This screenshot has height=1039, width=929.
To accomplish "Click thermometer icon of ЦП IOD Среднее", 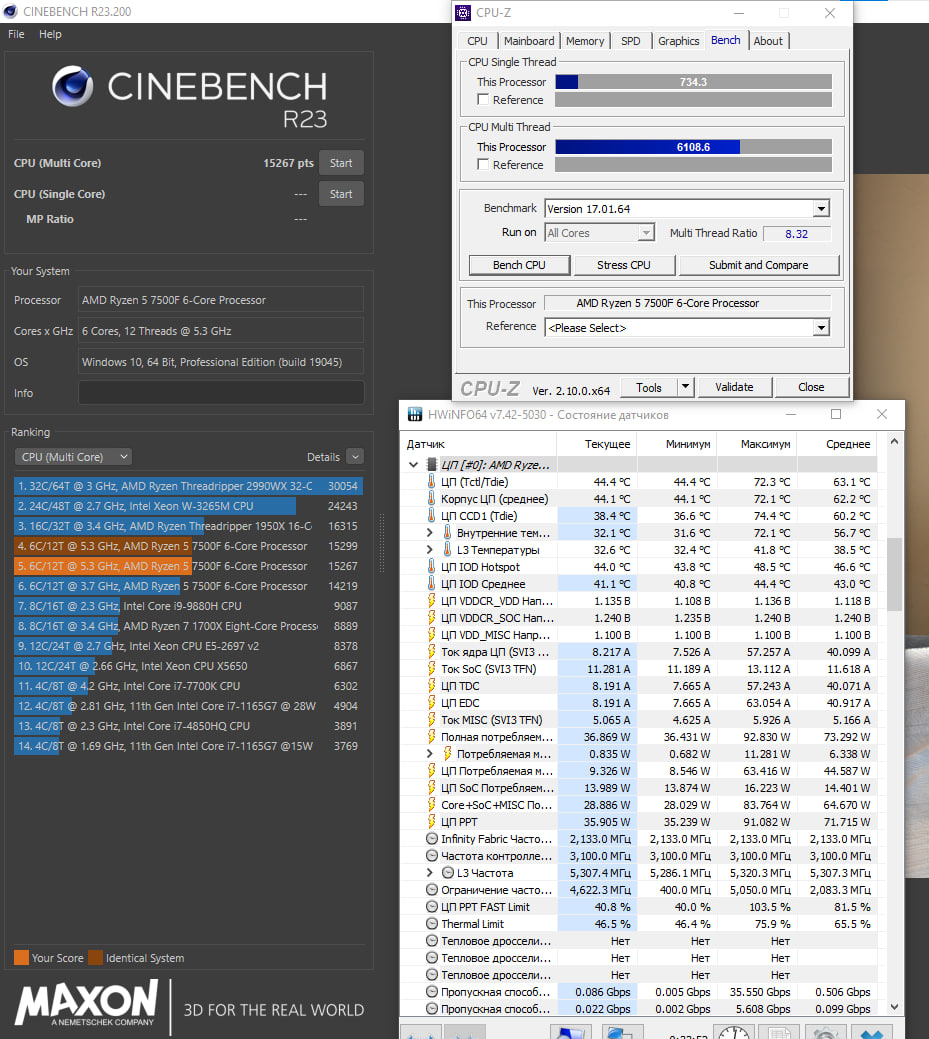I will (431, 584).
